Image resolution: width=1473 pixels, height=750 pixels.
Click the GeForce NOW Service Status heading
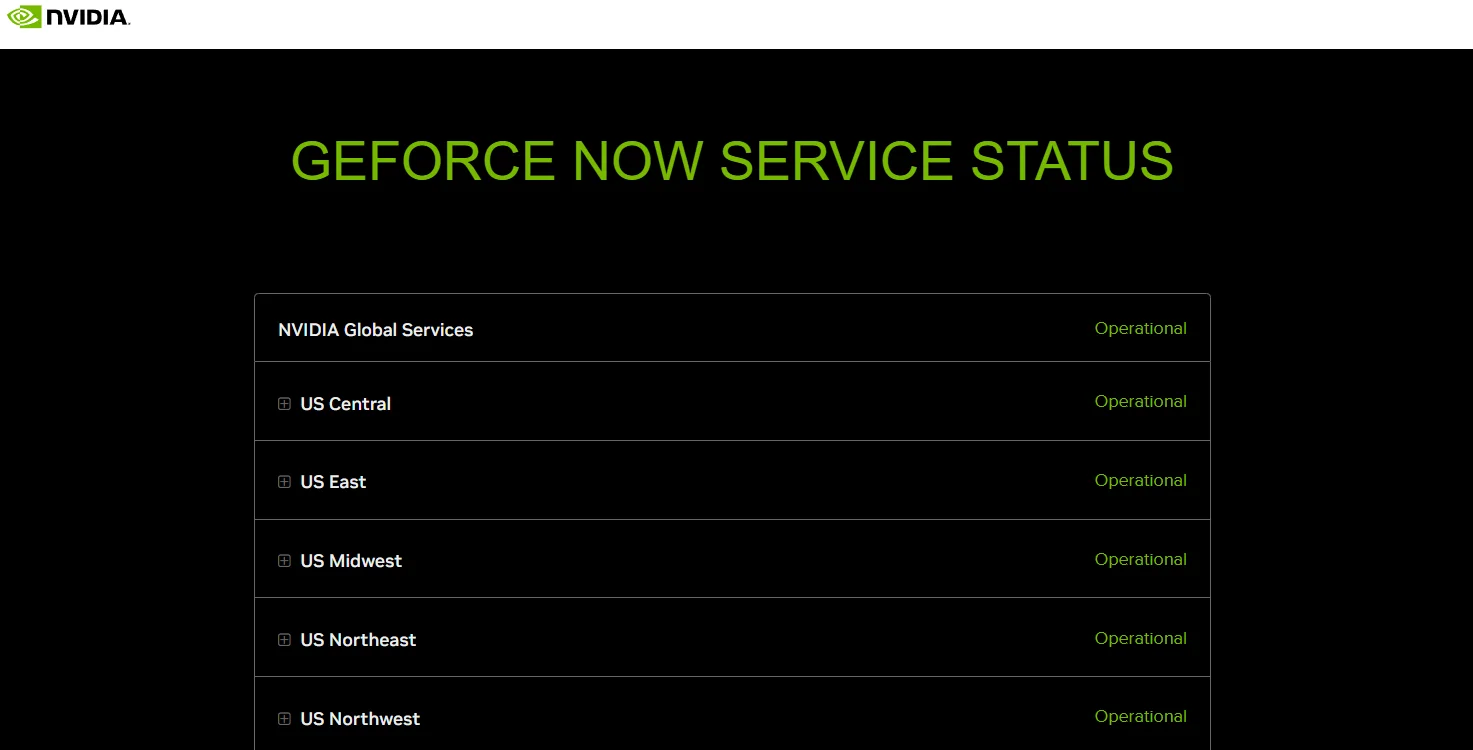(x=732, y=161)
